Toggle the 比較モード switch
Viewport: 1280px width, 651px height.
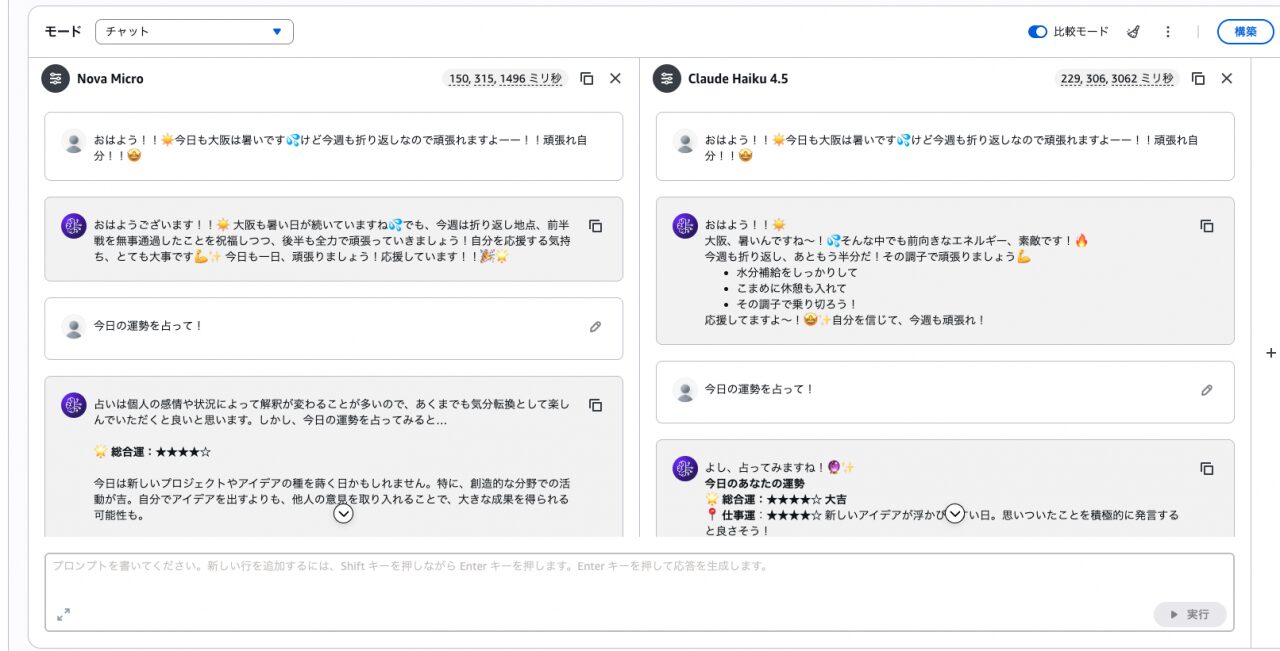coord(1038,32)
